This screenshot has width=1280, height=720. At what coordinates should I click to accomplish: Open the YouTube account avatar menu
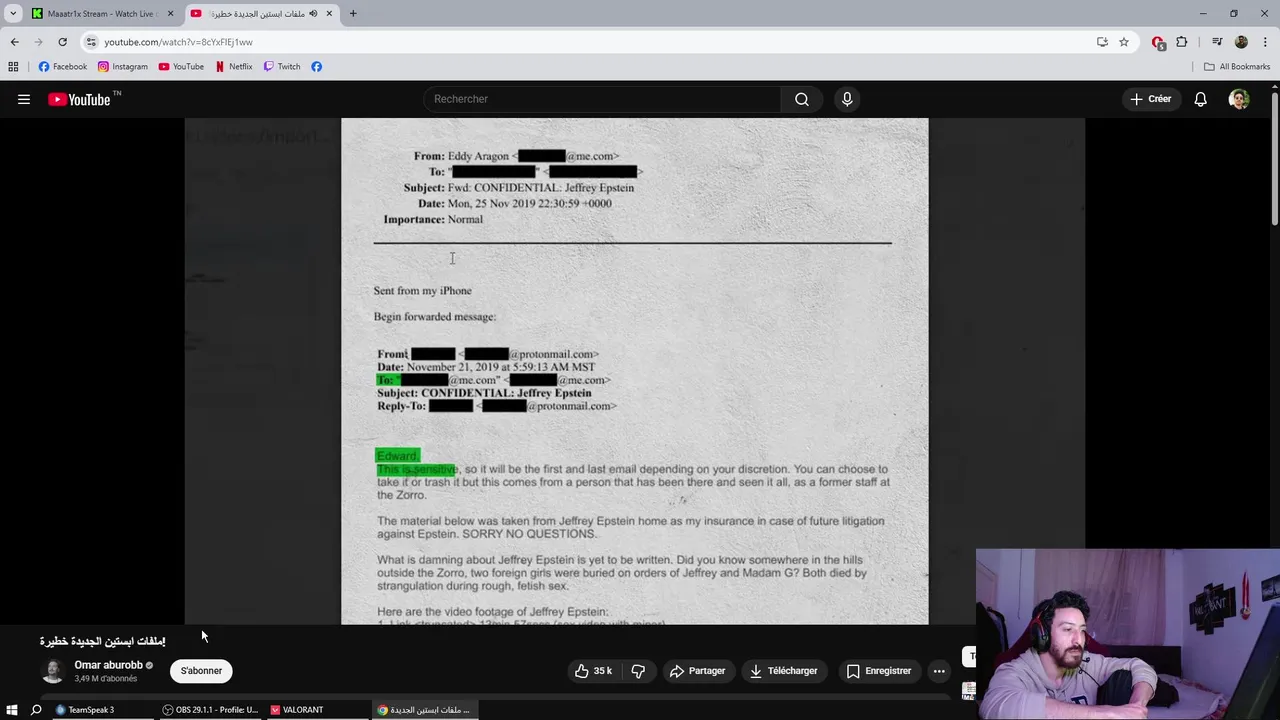tap(1239, 99)
